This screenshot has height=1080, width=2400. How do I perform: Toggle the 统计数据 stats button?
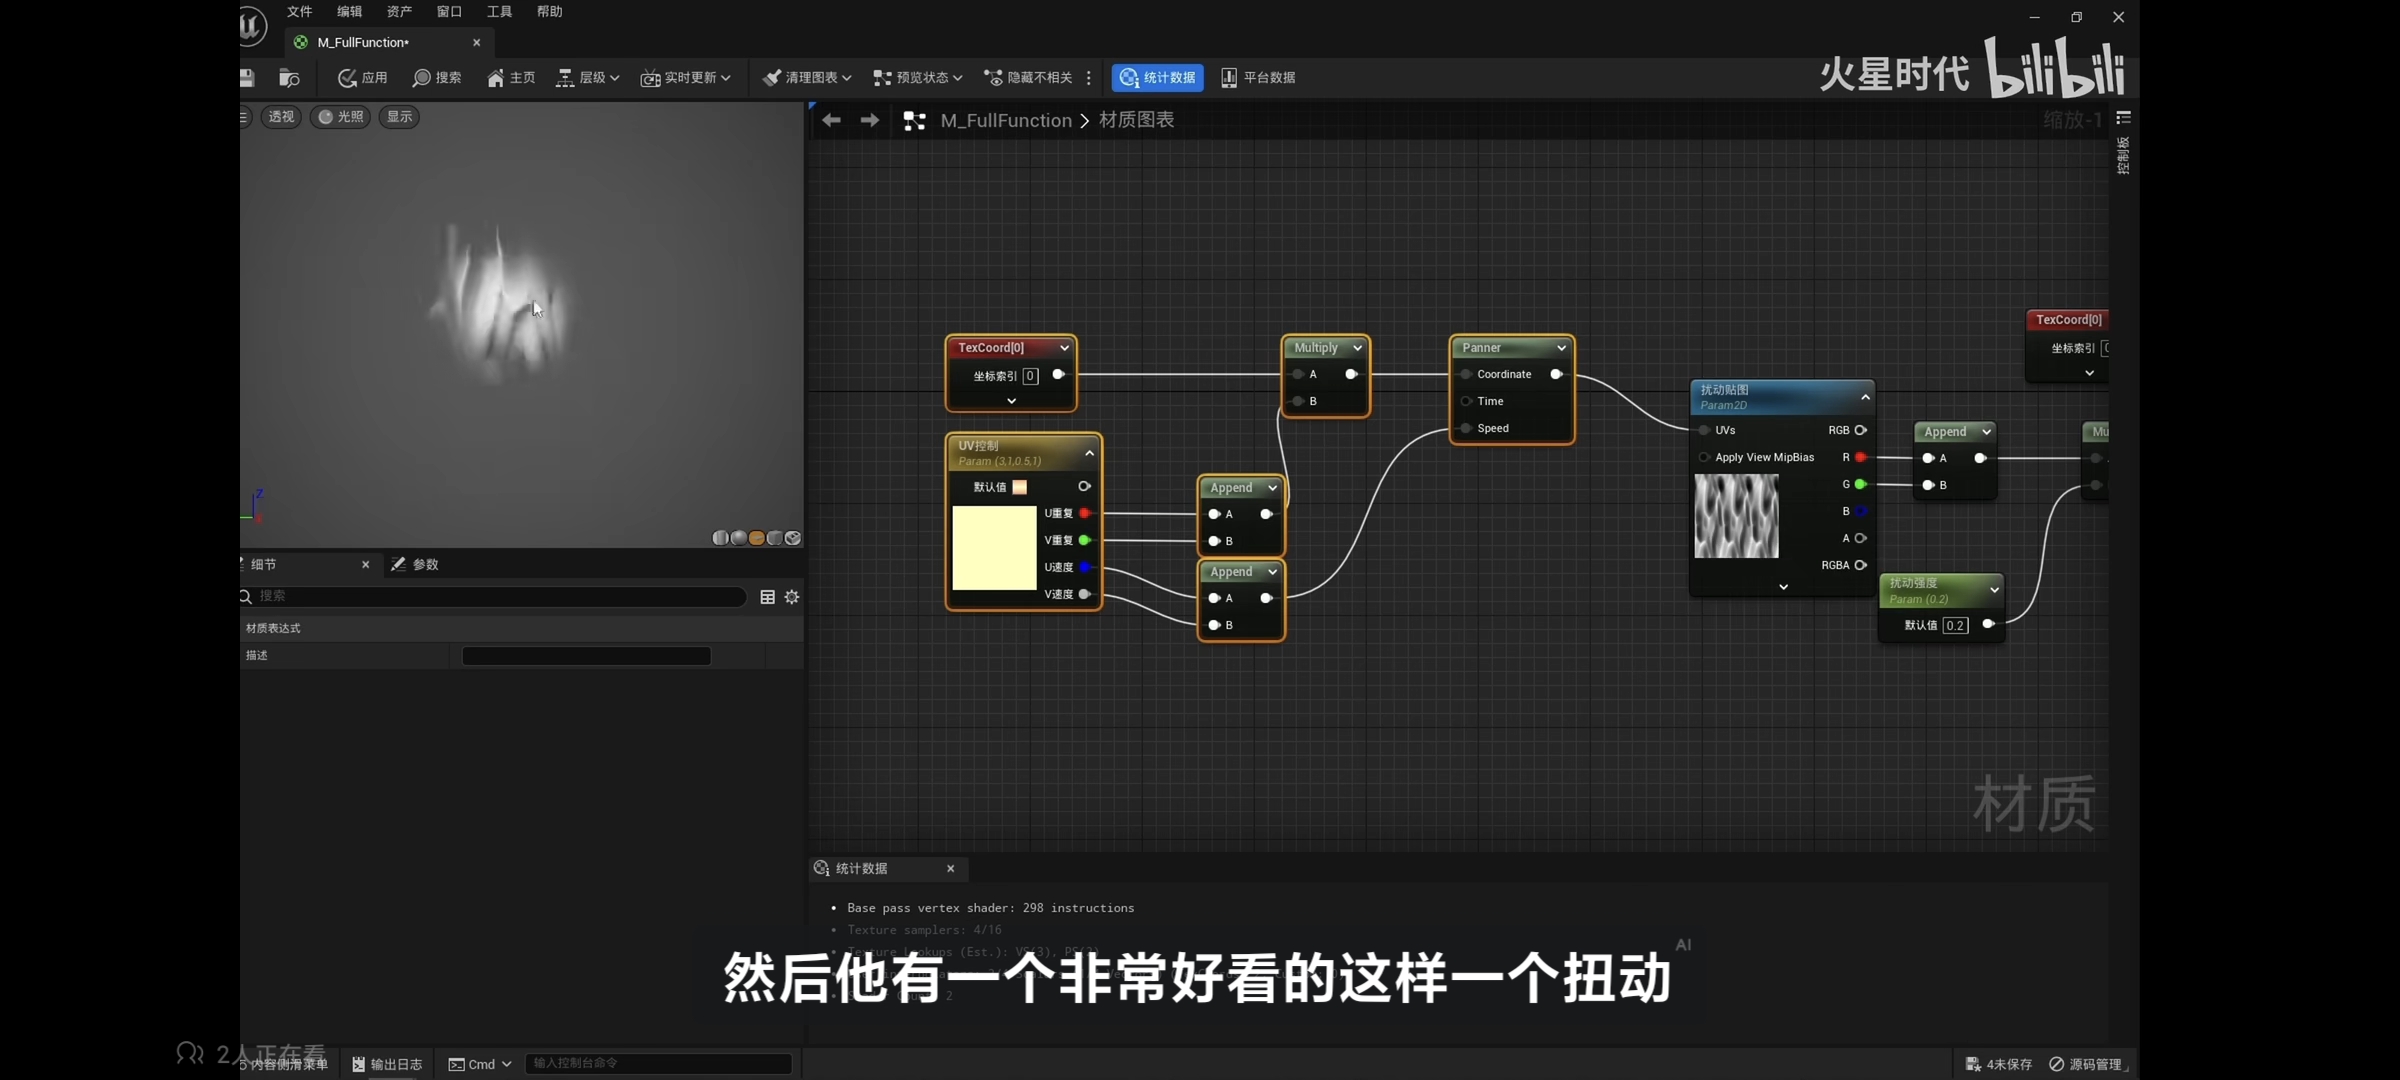[x=1158, y=78]
